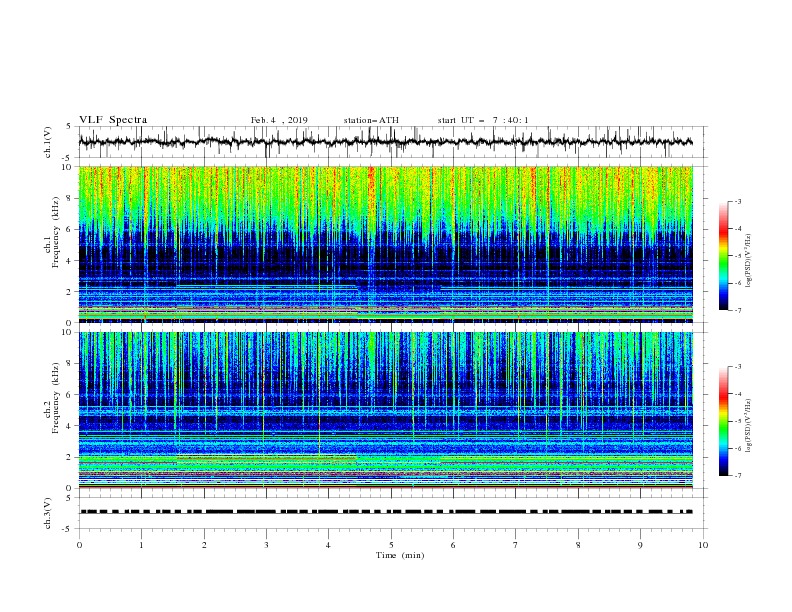The image size is (792, 612).
Task: Click the ch.2 color bar 'log(PSD)(V²/Hz)' label
Action: pos(750,426)
